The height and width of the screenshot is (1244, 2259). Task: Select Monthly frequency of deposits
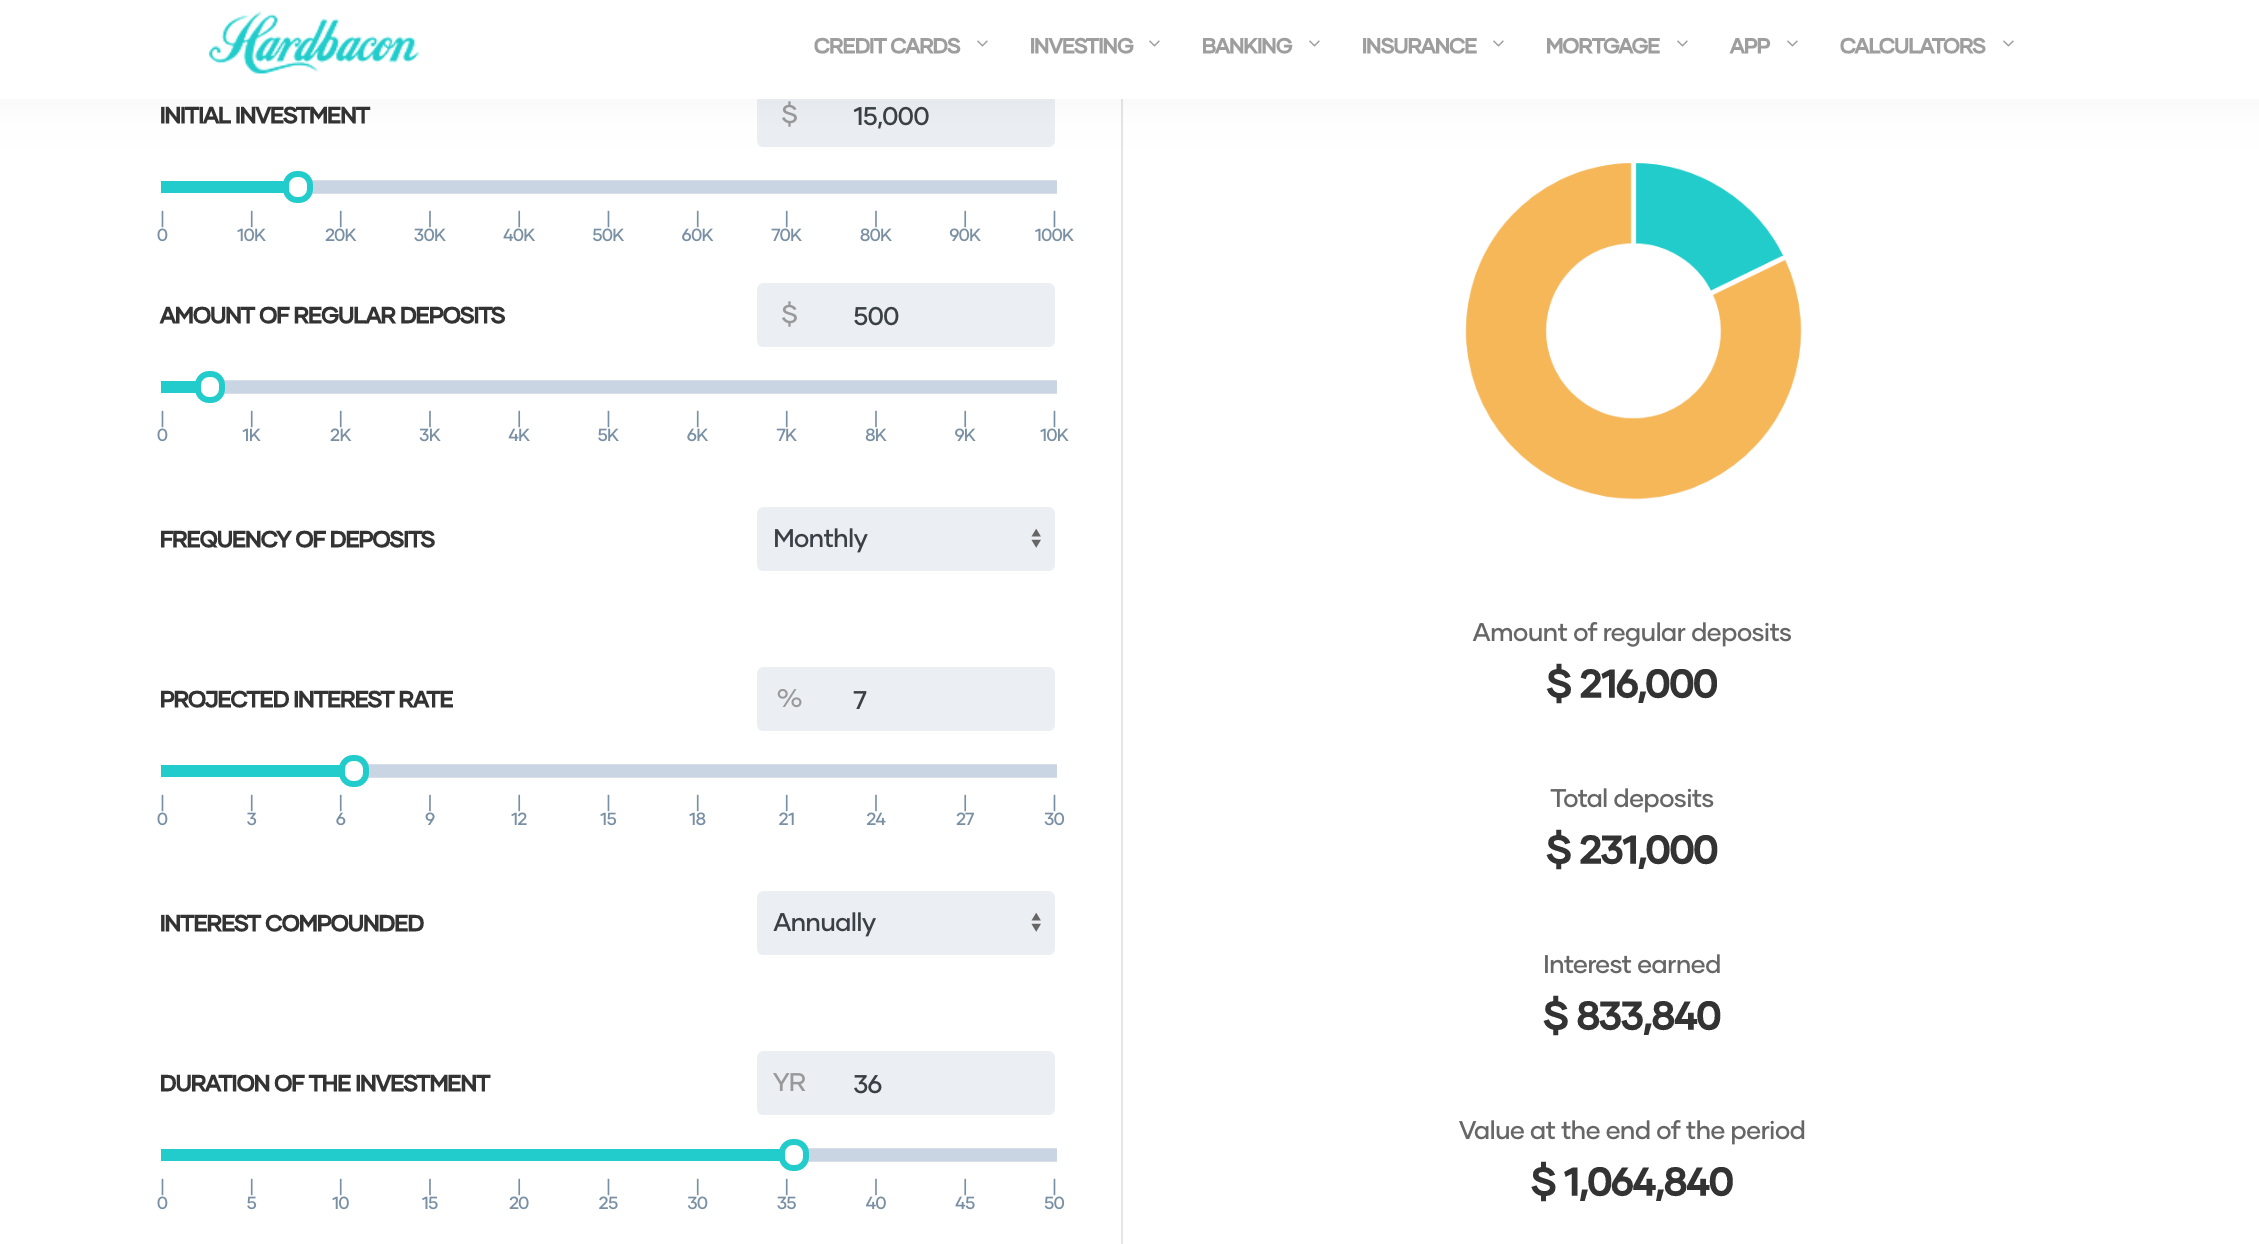pyautogui.click(x=904, y=538)
